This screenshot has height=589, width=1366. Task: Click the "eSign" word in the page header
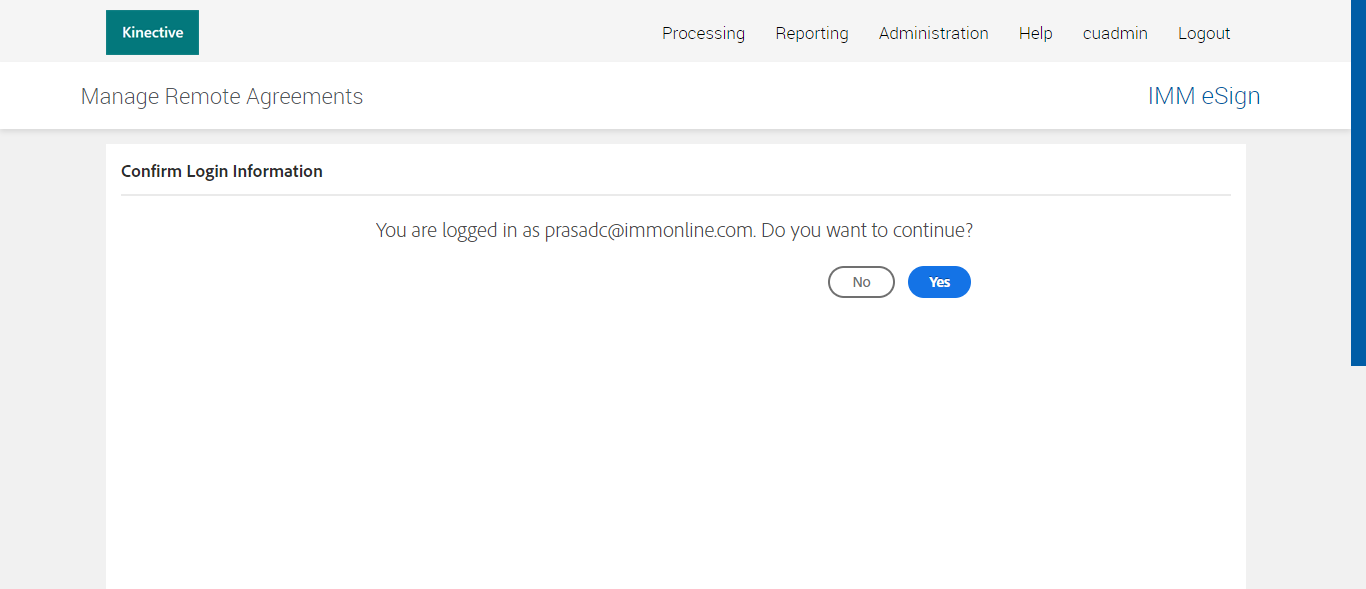pyautogui.click(x=1230, y=96)
